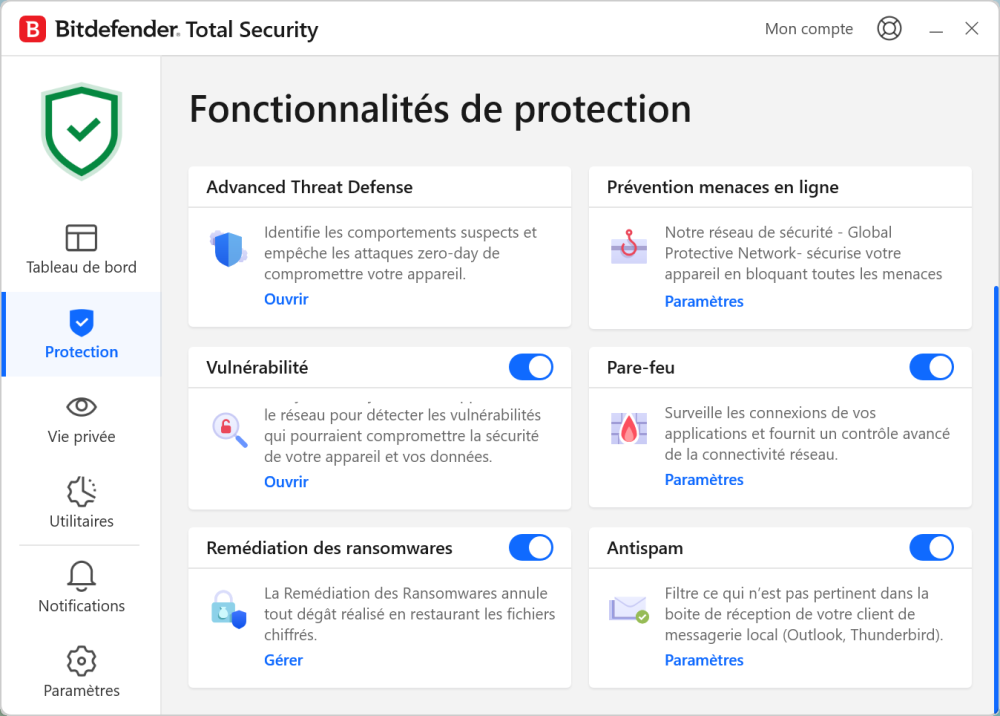Viewport: 1000px width, 716px height.
Task: Open the Utilitaires sidebar item
Action: [81, 503]
